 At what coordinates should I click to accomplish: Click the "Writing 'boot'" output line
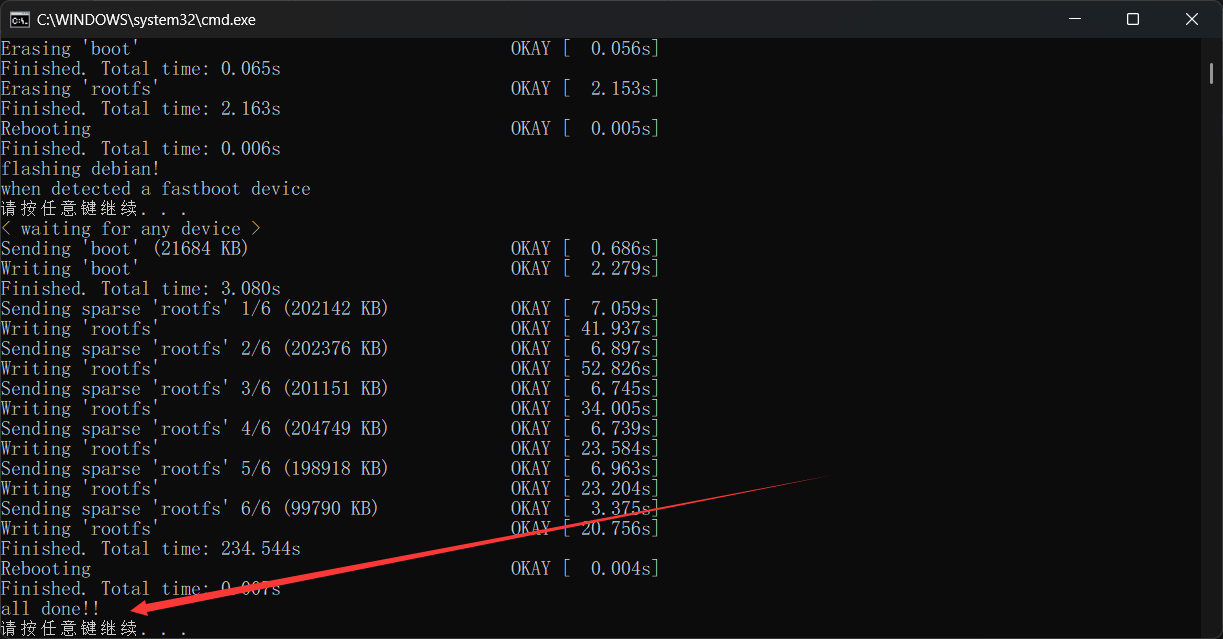click(x=70, y=269)
